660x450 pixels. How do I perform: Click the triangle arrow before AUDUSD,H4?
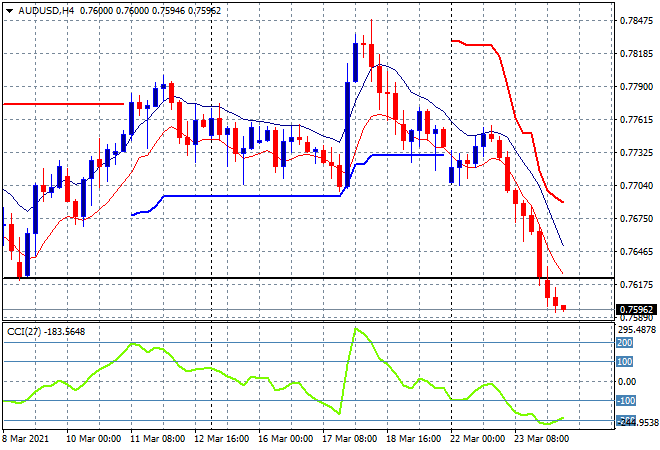tap(9, 9)
